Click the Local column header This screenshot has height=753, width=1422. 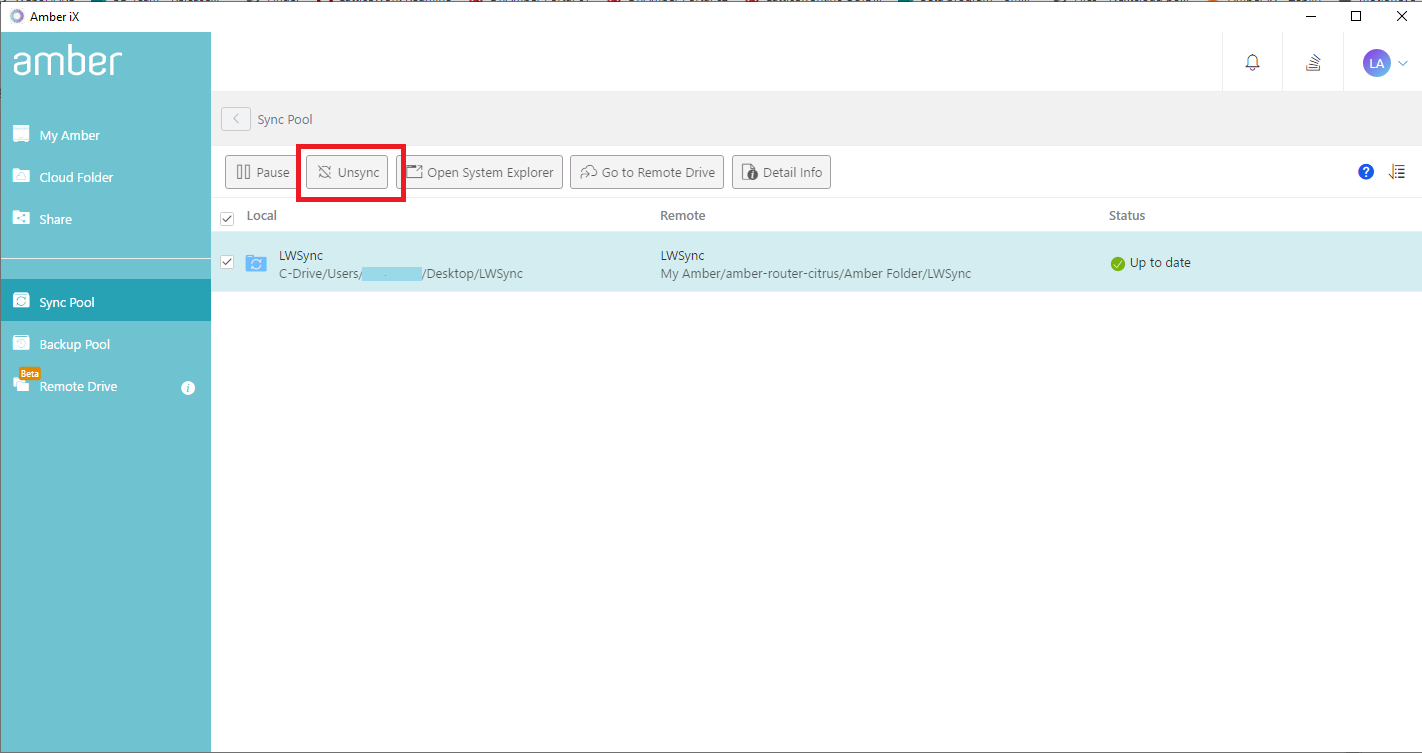(x=262, y=215)
